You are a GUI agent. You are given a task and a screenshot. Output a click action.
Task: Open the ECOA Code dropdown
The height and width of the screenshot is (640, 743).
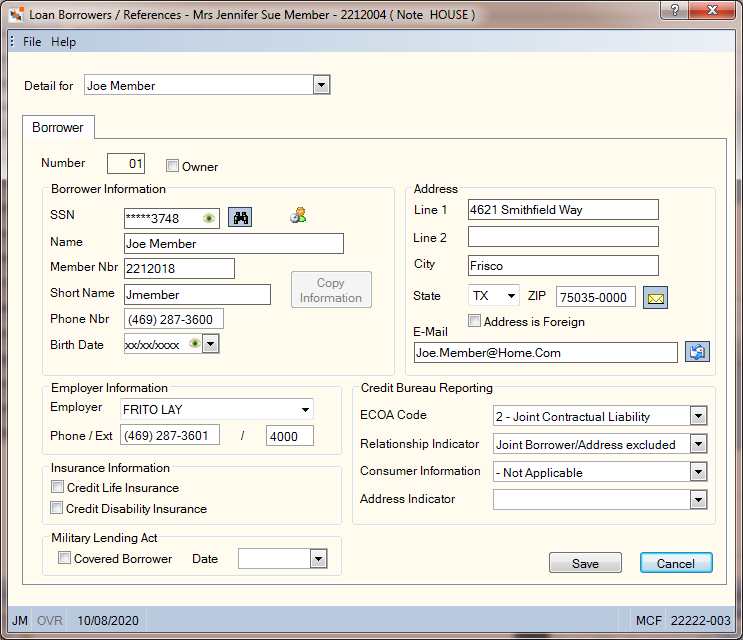[x=698, y=416]
